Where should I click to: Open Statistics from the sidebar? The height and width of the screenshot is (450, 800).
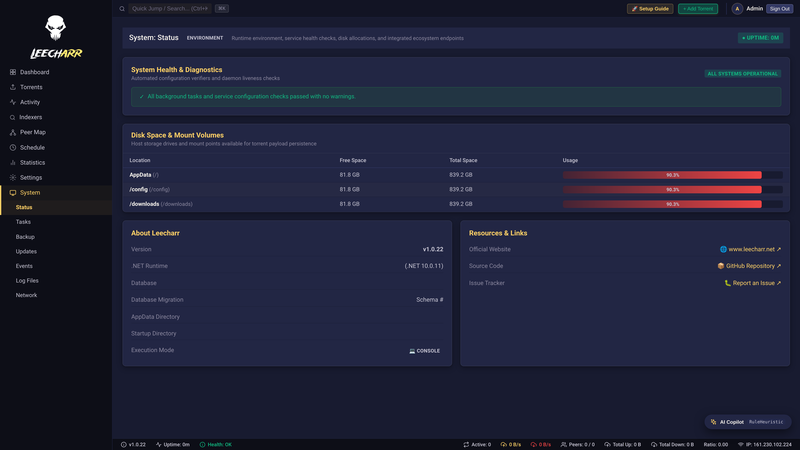56,162
